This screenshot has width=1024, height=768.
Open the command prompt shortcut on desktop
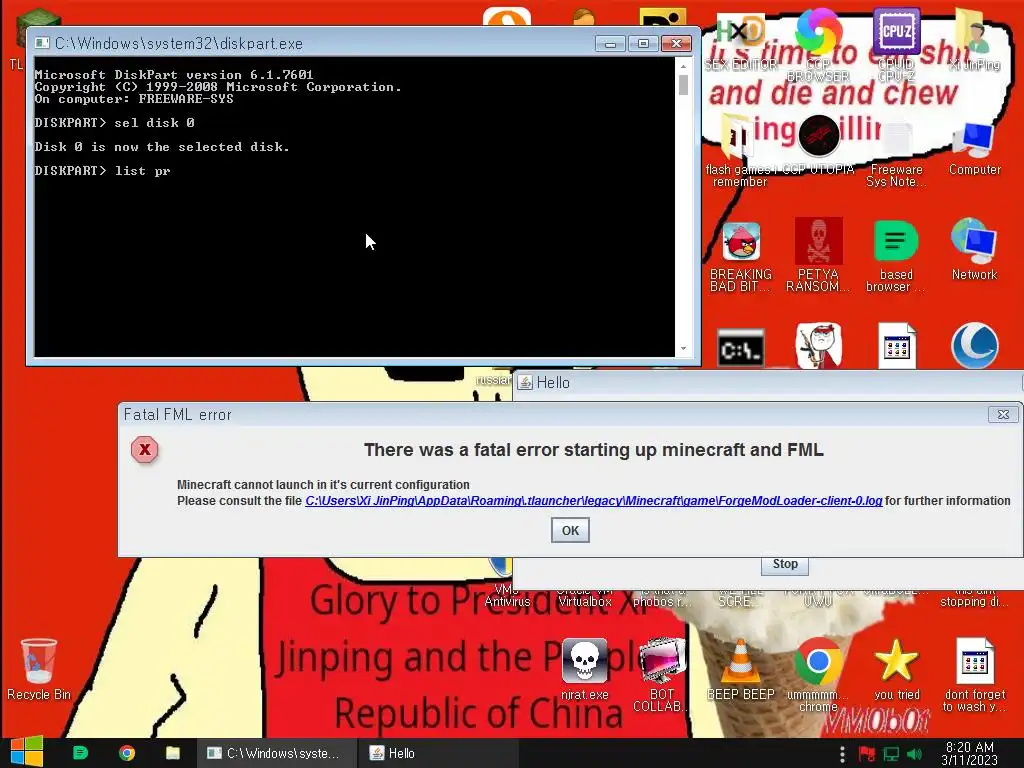click(741, 348)
